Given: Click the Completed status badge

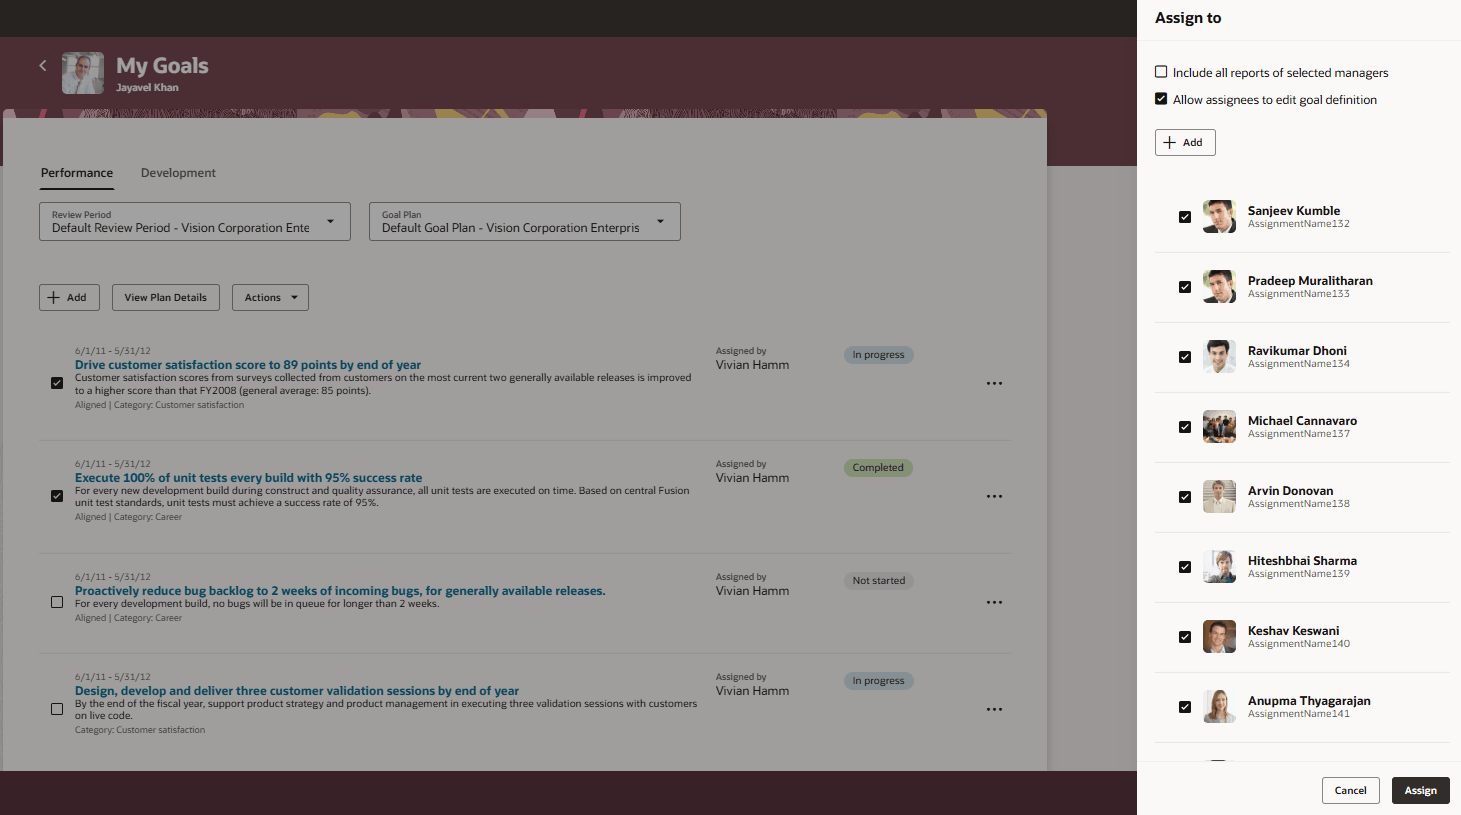Looking at the screenshot, I should tap(878, 468).
